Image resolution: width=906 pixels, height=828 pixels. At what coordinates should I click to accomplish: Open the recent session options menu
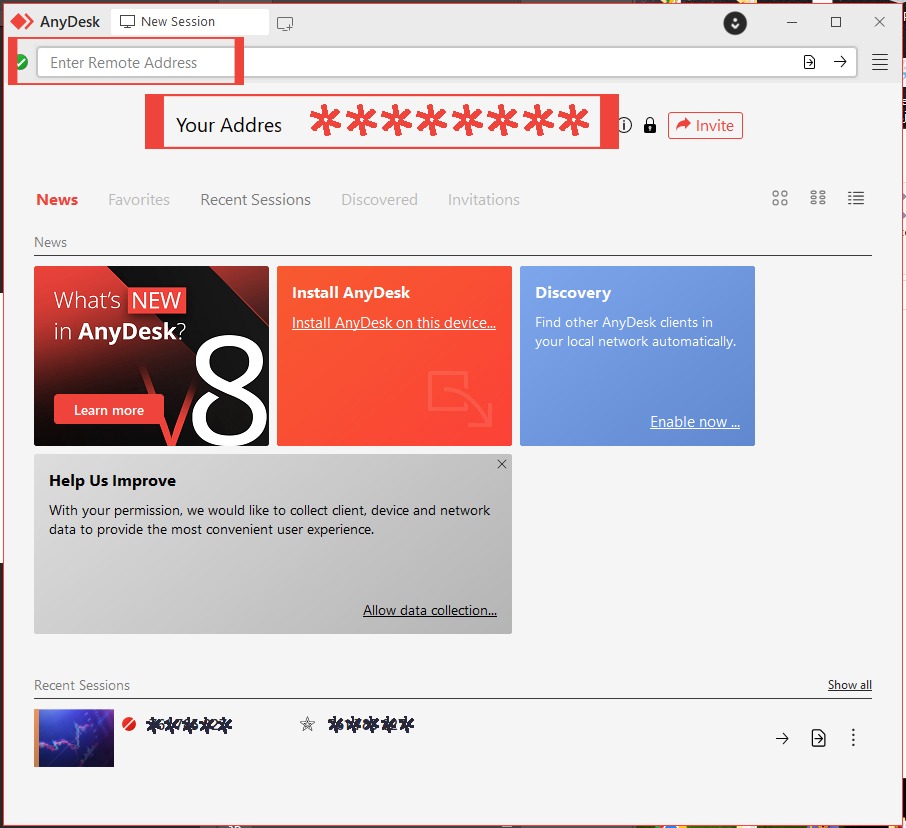click(853, 738)
